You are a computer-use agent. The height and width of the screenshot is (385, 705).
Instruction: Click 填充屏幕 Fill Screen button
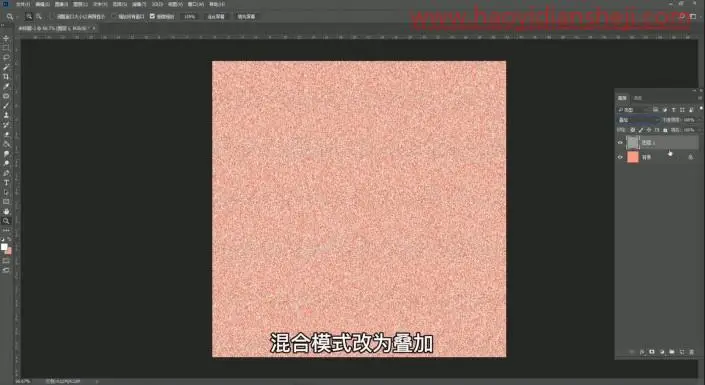point(246,17)
